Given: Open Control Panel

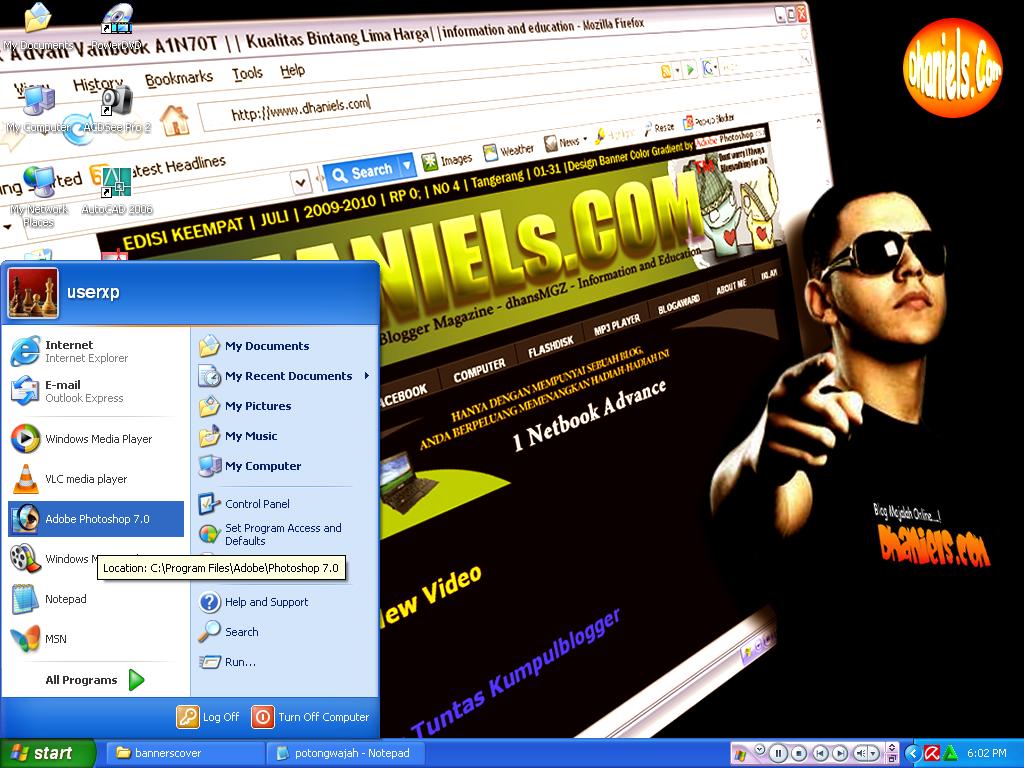Looking at the screenshot, I should [284, 504].
